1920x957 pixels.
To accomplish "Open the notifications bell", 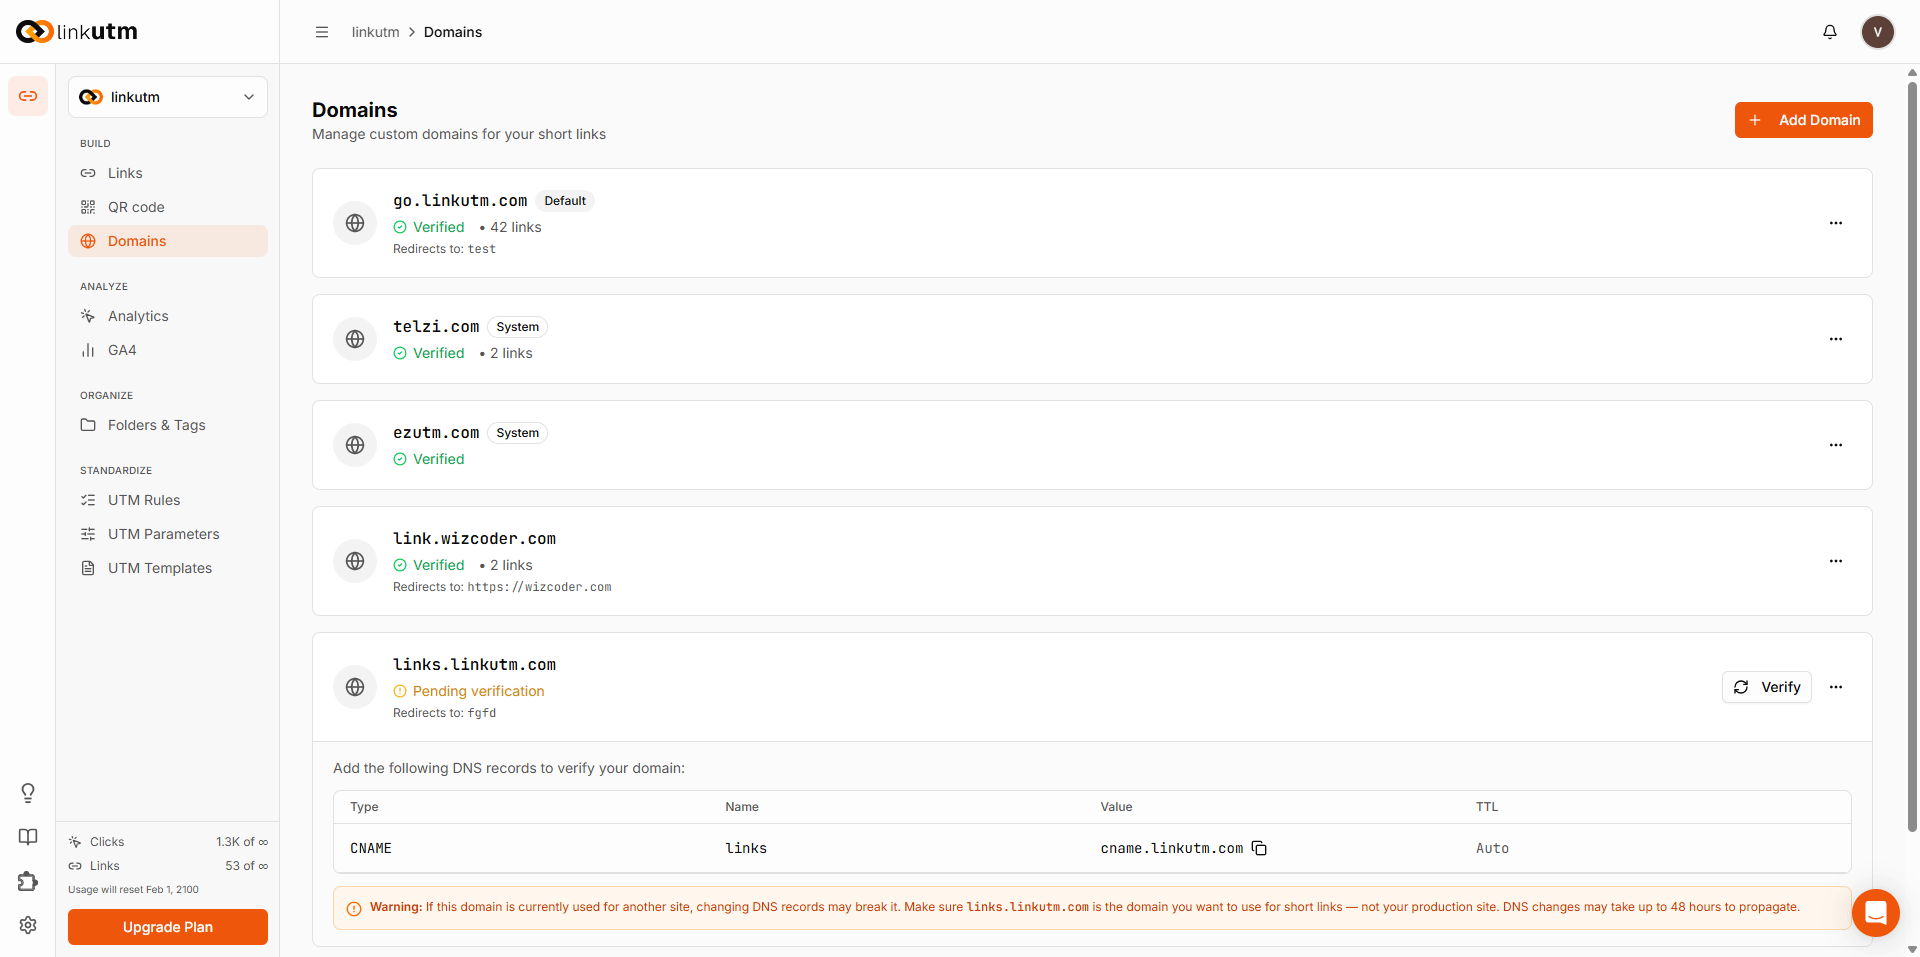I will (1830, 32).
